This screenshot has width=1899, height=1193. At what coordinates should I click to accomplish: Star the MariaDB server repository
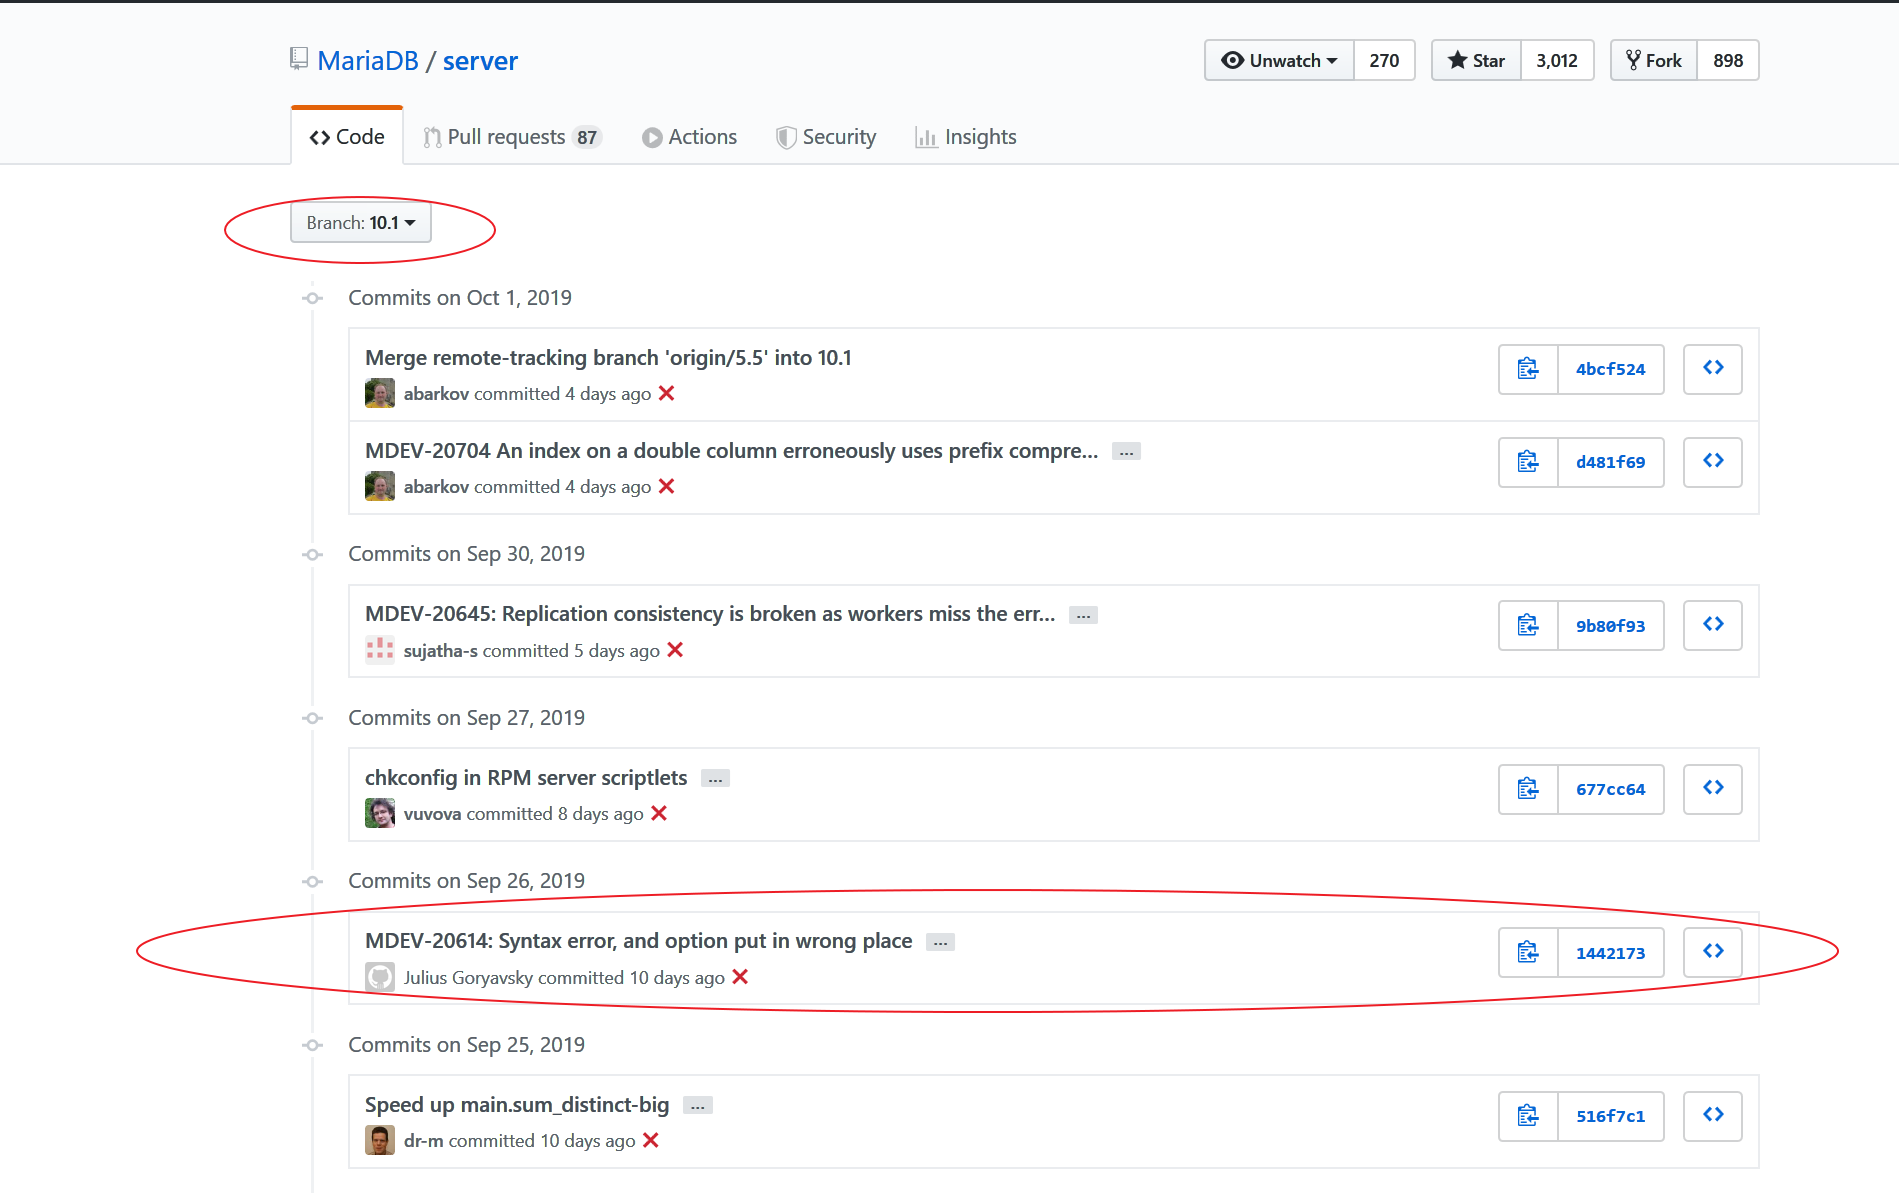1476,61
